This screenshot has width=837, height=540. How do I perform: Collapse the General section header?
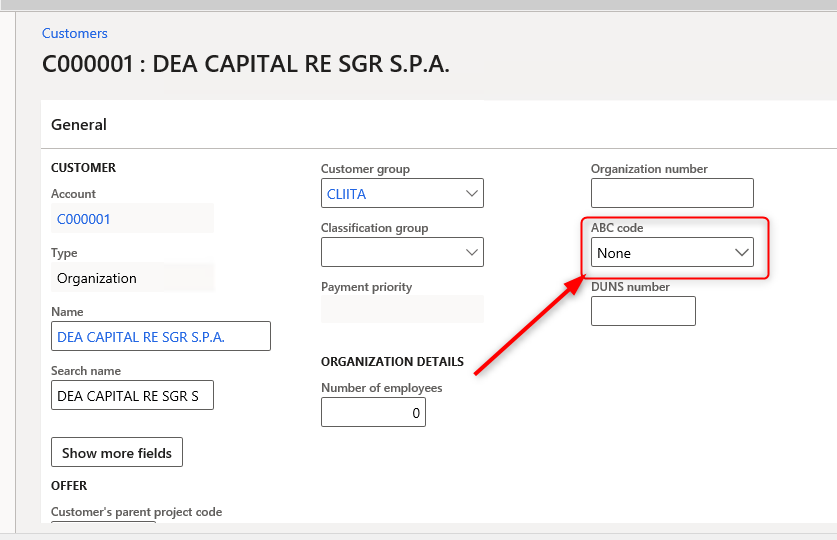pos(79,125)
